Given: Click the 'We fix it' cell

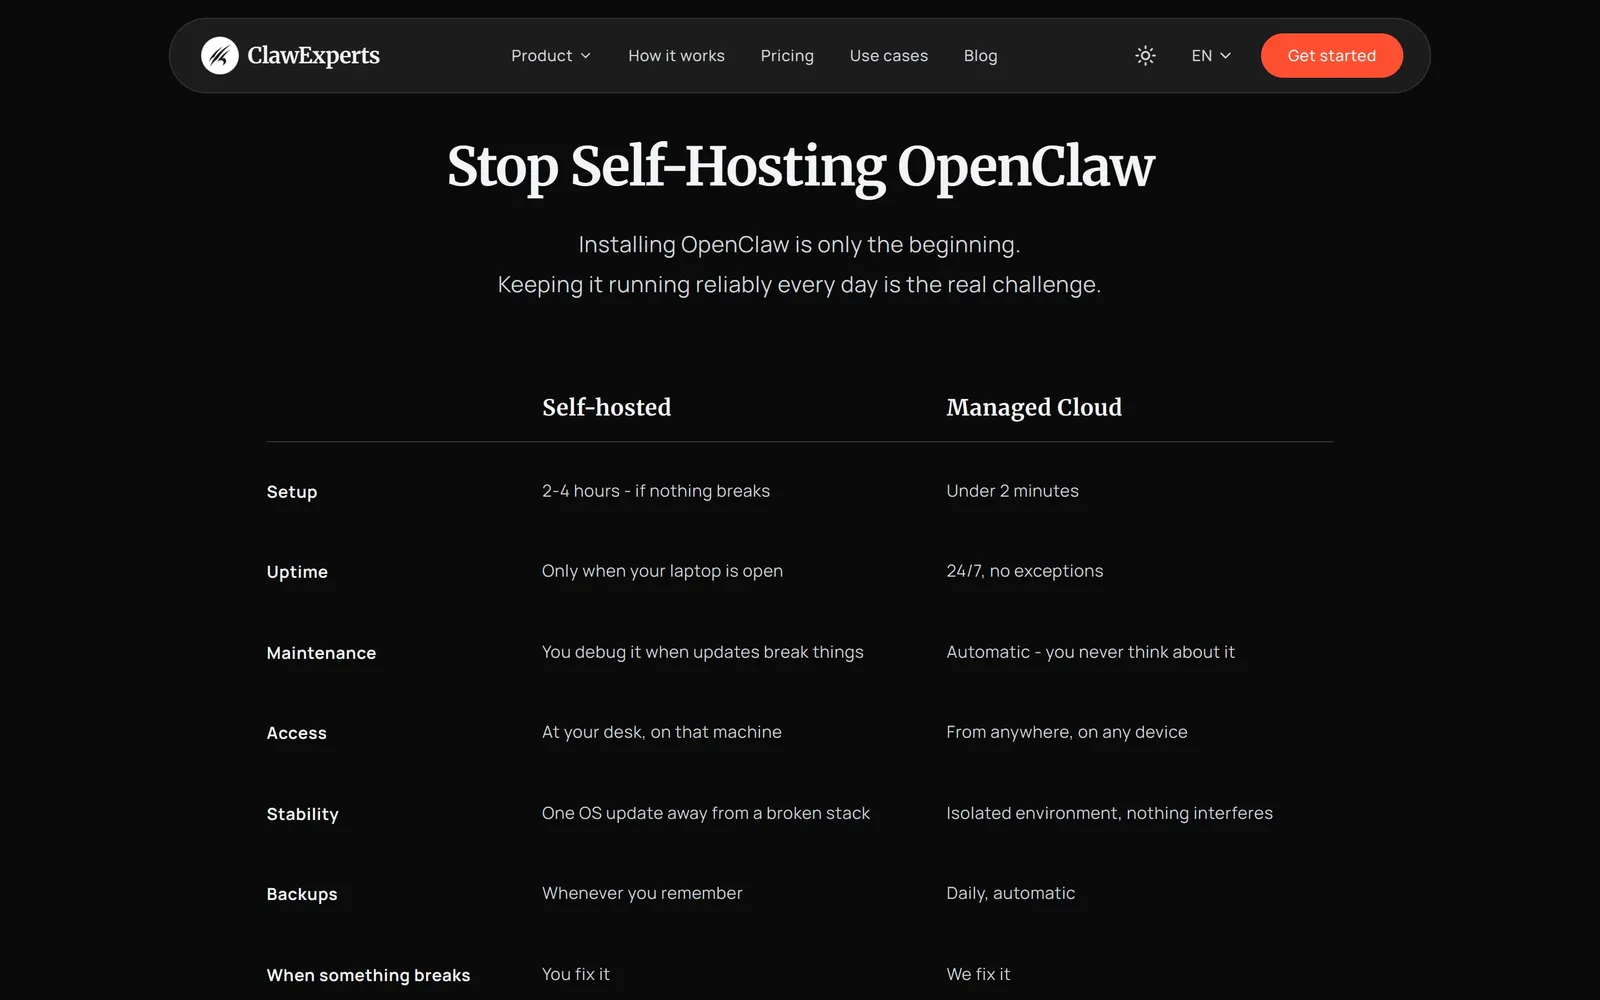Looking at the screenshot, I should pyautogui.click(x=978, y=974).
